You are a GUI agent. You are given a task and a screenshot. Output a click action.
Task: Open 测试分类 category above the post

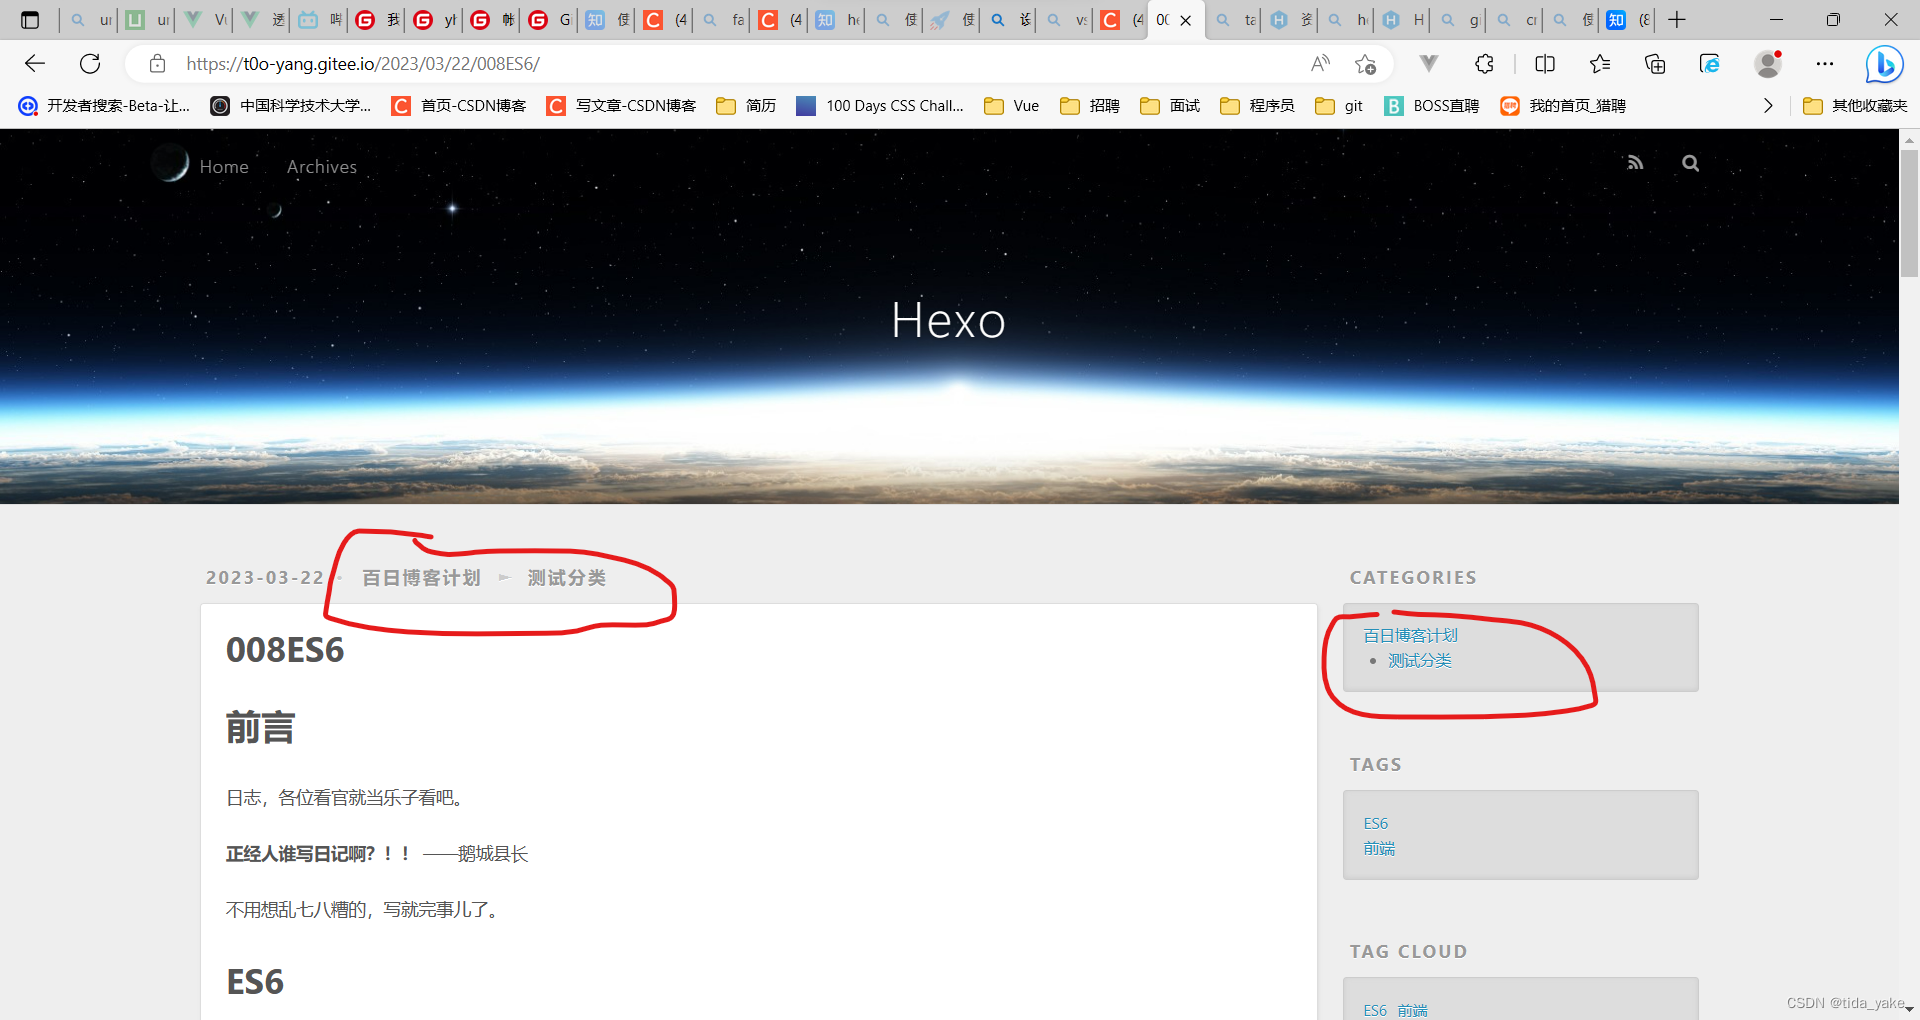click(x=567, y=578)
